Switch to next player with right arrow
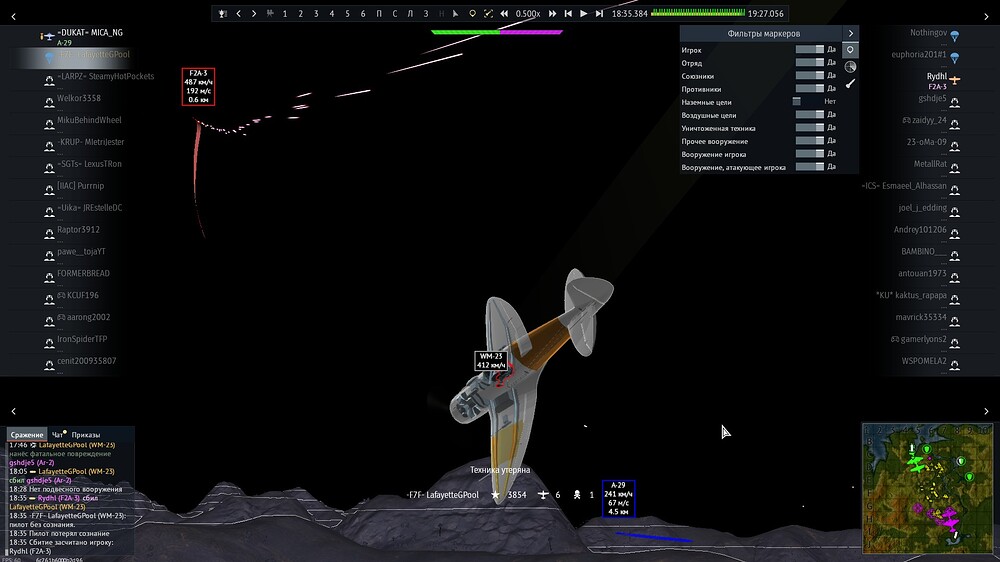Viewport: 1000px width, 562px height. [254, 13]
